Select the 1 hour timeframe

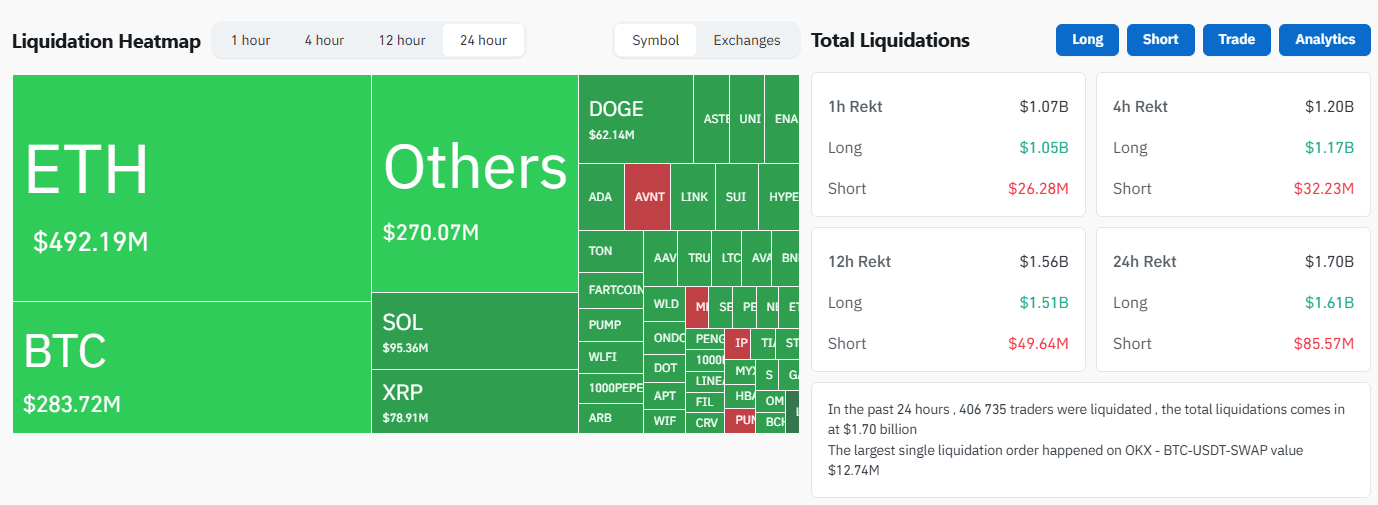click(x=250, y=40)
